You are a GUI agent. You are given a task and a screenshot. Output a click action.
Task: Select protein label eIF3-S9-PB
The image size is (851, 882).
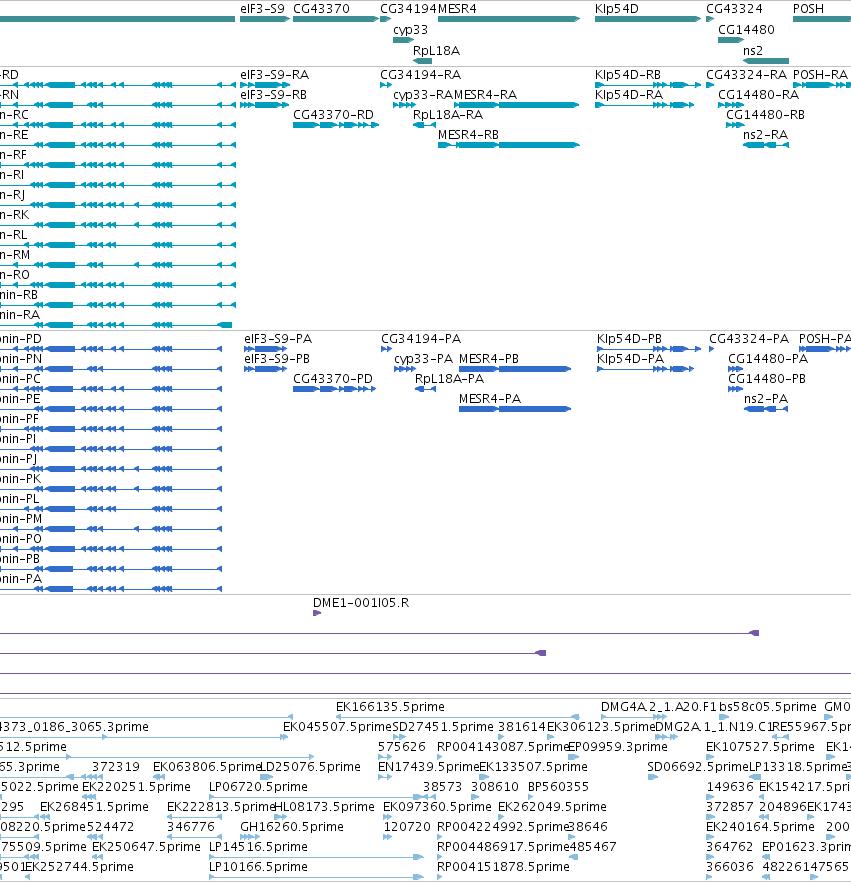277,359
